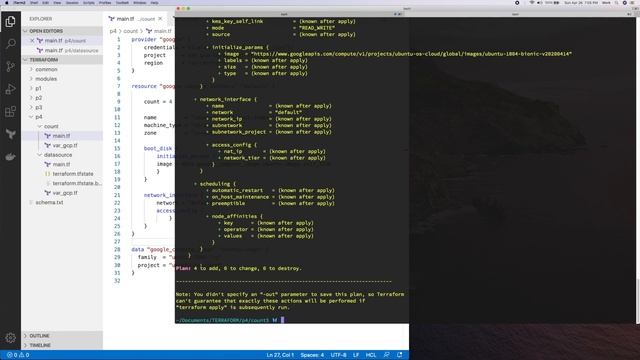640x360 pixels.
Task: Open the Extensions view
Action: click(x=11, y=111)
